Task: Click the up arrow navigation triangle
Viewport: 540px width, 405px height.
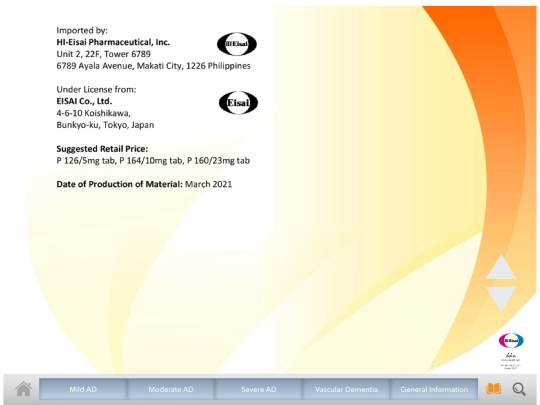Action: [501, 267]
